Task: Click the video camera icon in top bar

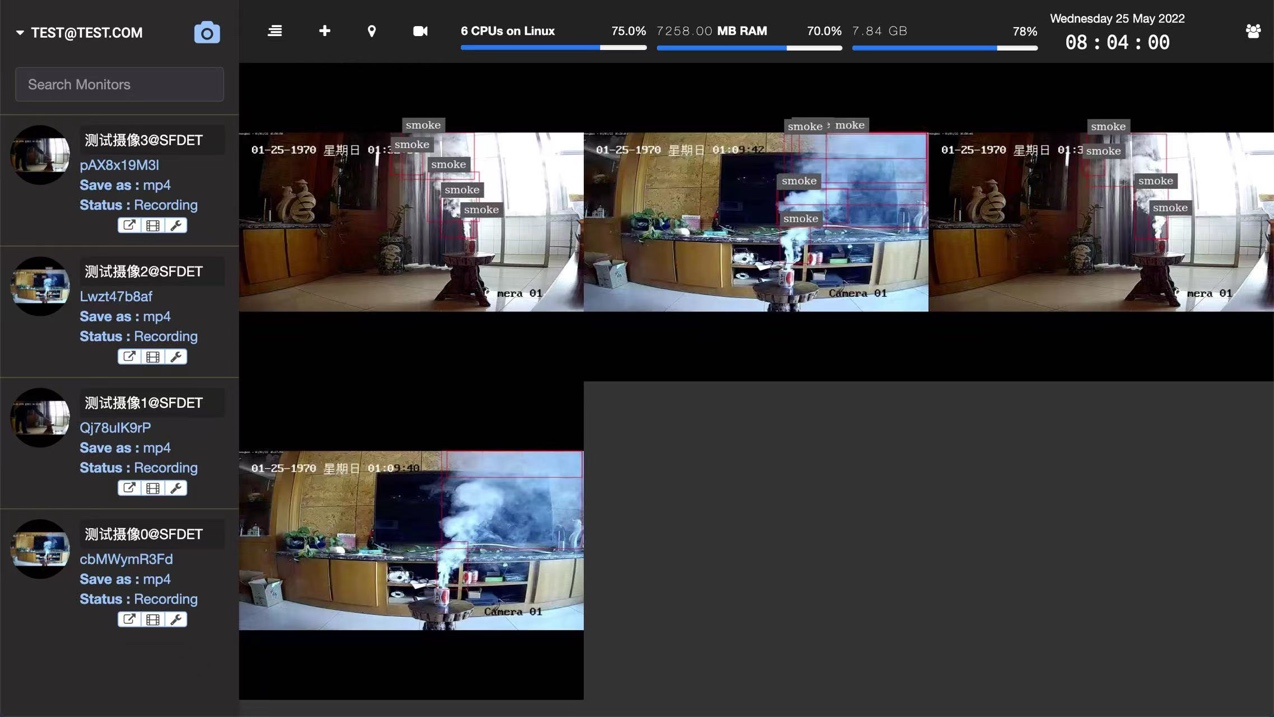Action: [x=420, y=31]
